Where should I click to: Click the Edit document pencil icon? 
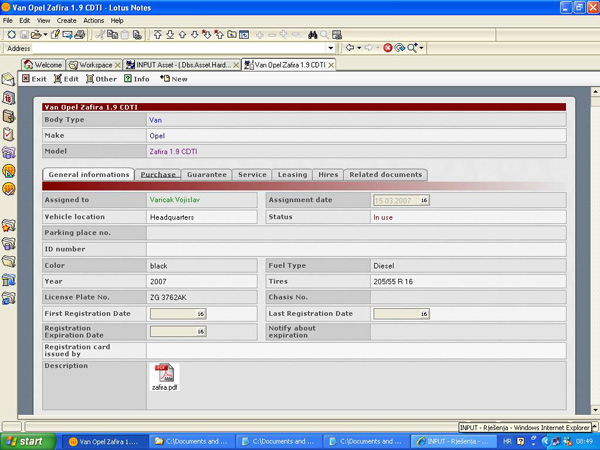(55, 35)
